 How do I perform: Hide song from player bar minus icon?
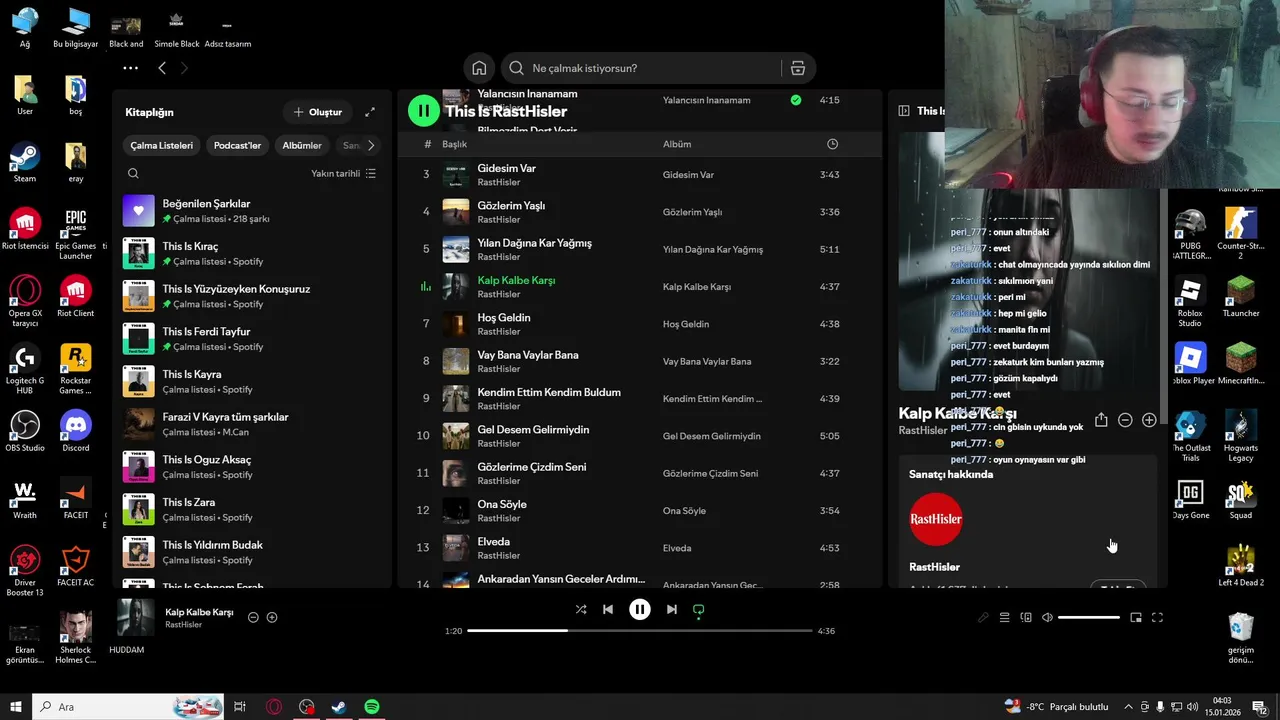(253, 618)
